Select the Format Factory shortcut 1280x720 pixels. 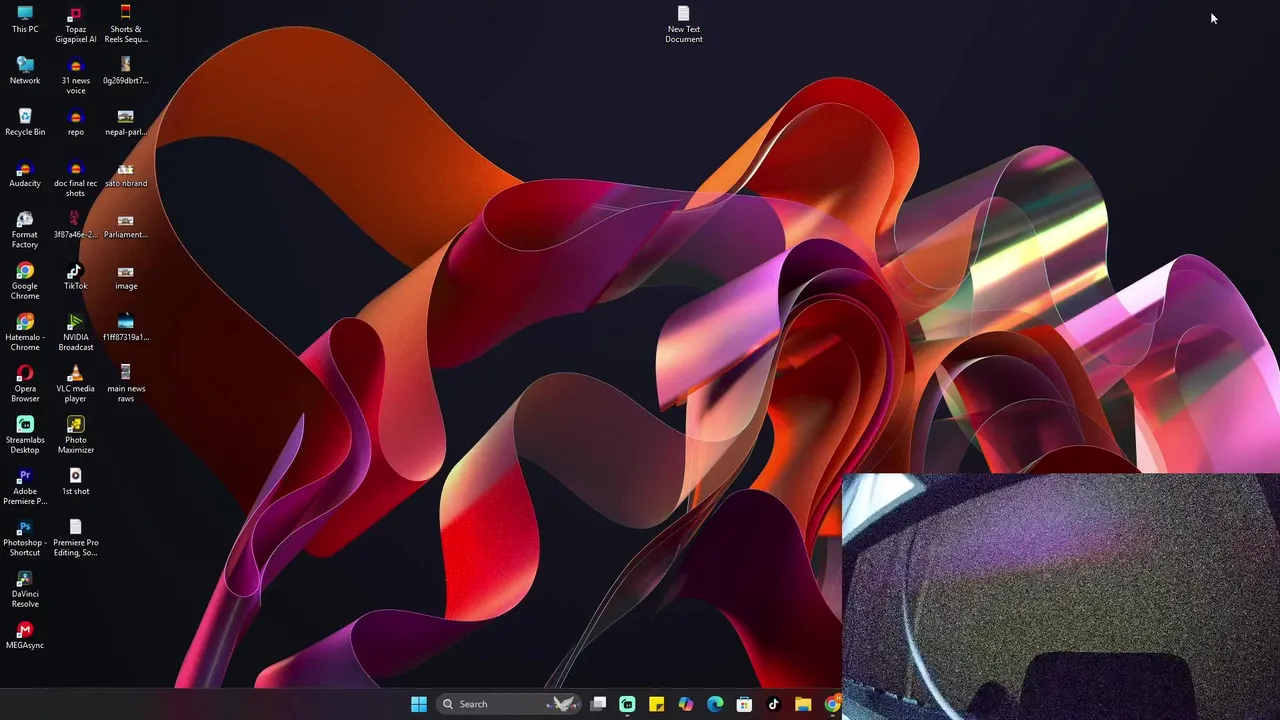(x=25, y=230)
